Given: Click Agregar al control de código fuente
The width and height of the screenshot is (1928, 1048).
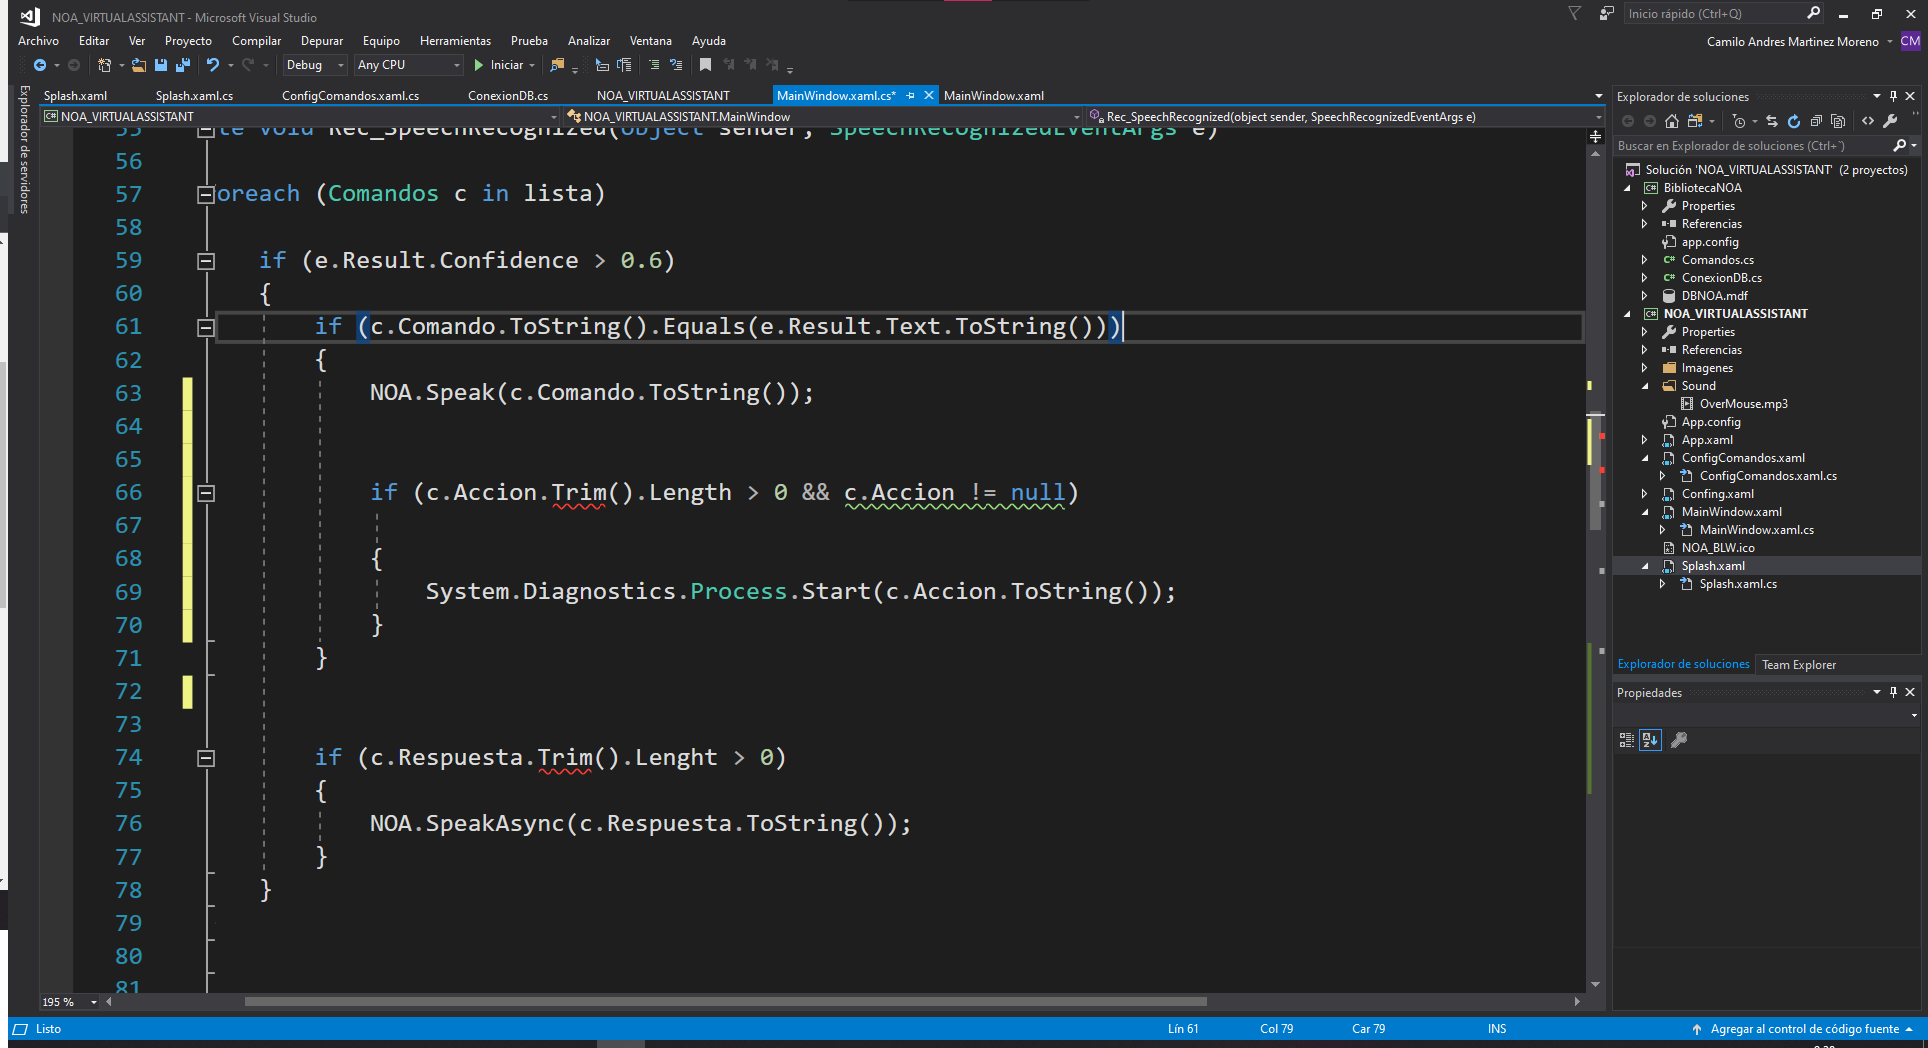Looking at the screenshot, I should click(1804, 1029).
